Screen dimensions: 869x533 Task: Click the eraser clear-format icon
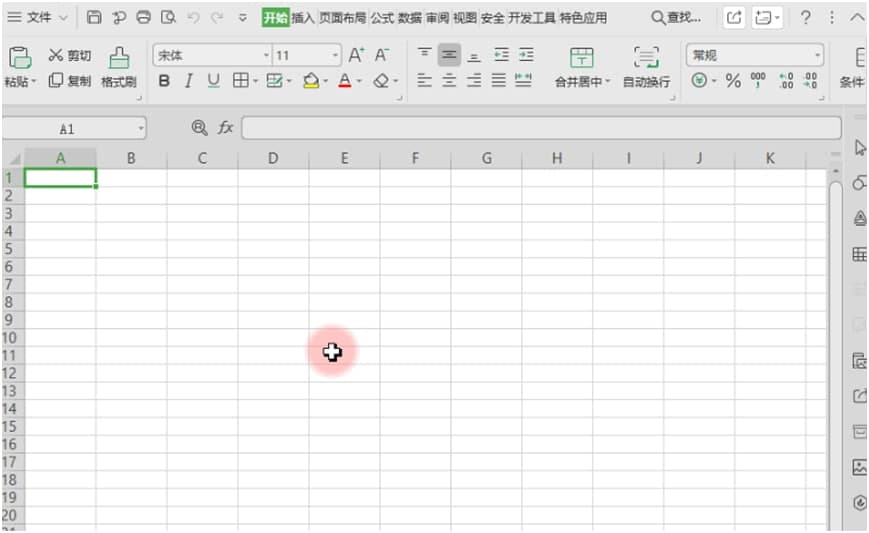click(381, 81)
